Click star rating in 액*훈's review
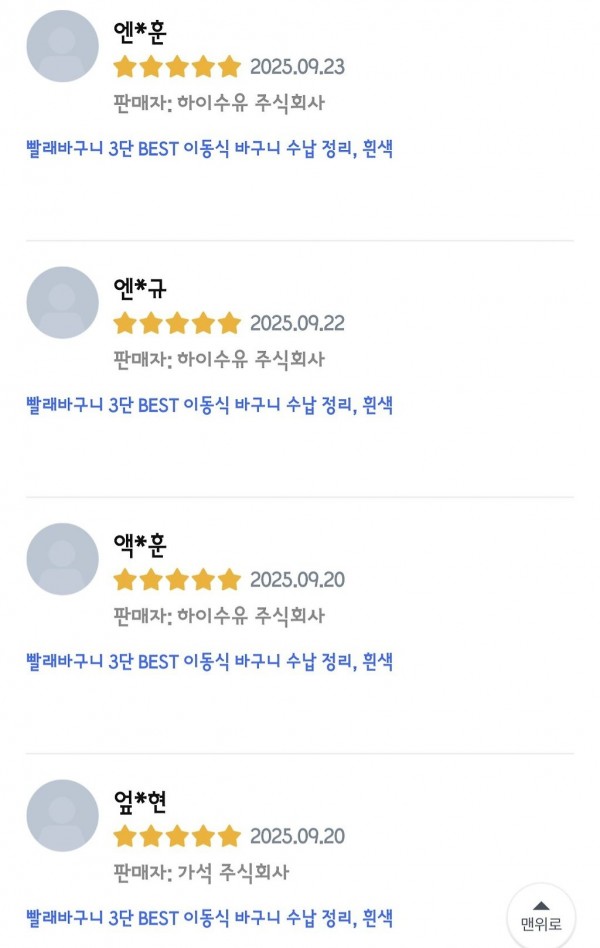The width and height of the screenshot is (600, 948). 177,580
